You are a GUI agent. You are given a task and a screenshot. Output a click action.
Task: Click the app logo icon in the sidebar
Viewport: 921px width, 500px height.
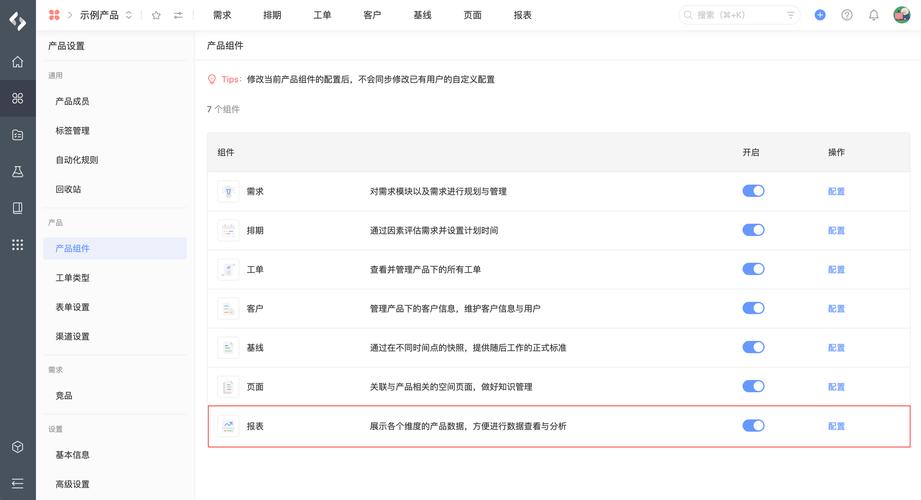18,21
